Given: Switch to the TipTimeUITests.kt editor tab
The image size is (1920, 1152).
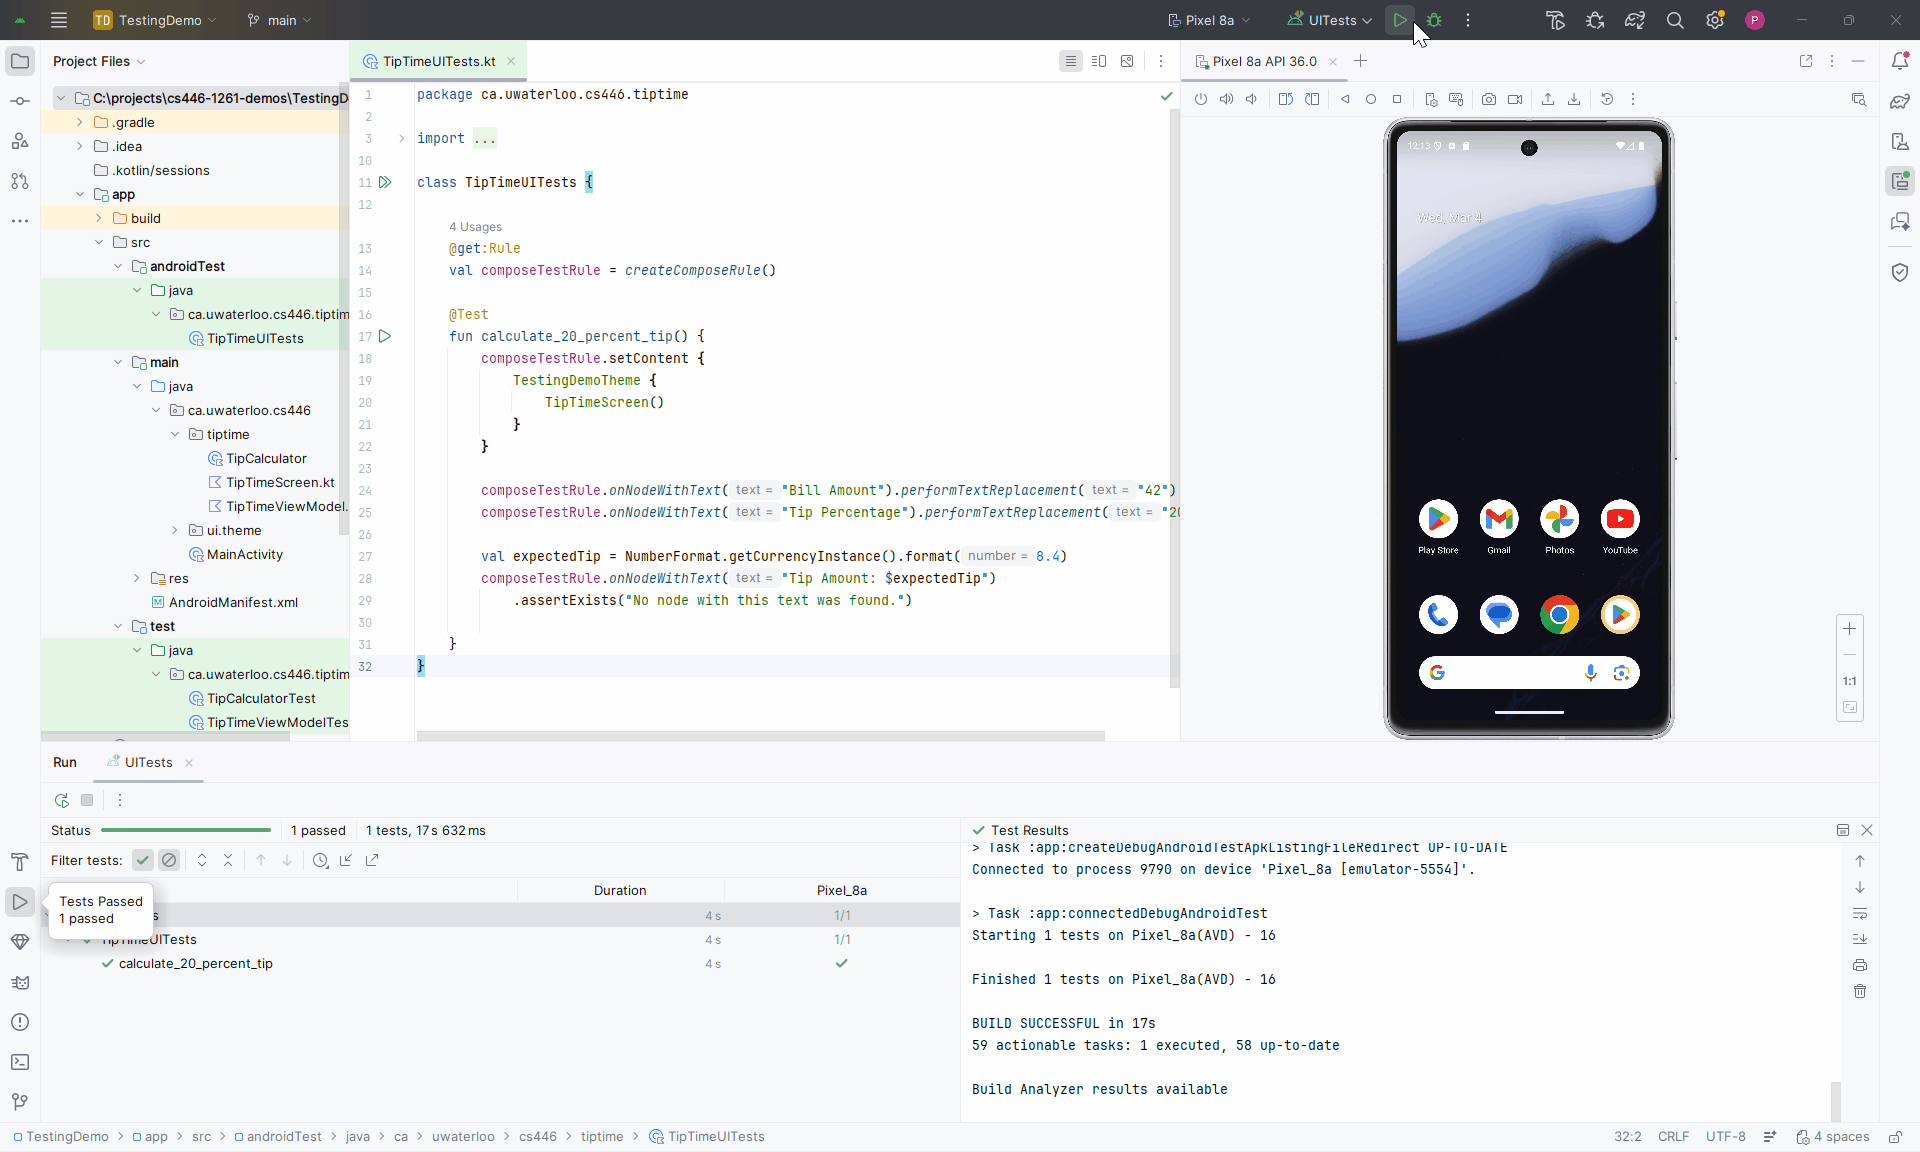Looking at the screenshot, I should (x=437, y=61).
